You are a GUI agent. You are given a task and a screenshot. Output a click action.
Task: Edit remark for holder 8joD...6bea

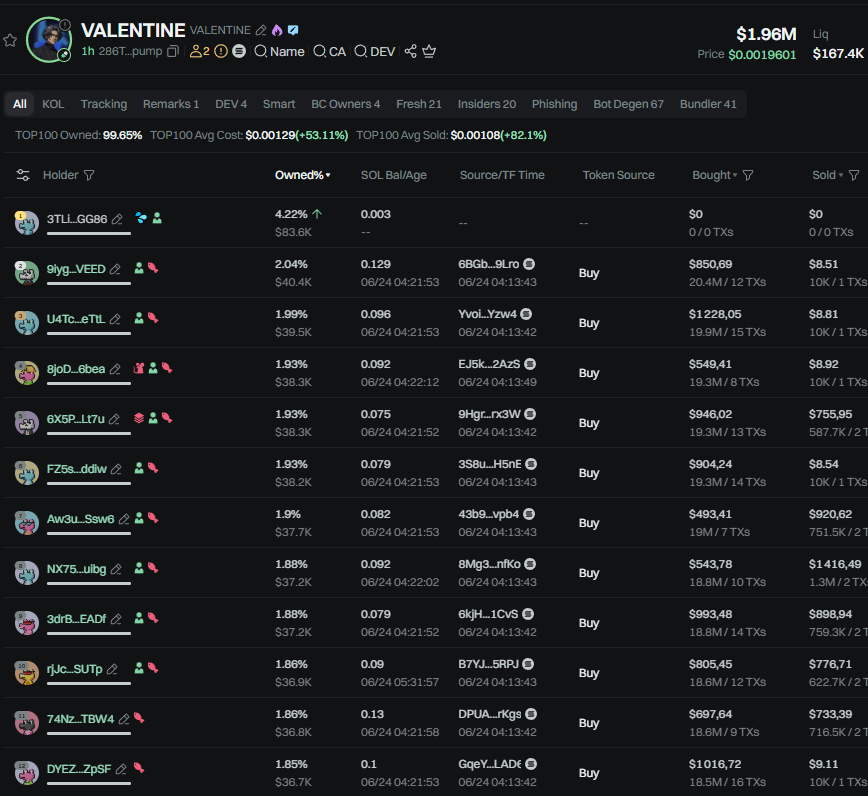pos(115,369)
